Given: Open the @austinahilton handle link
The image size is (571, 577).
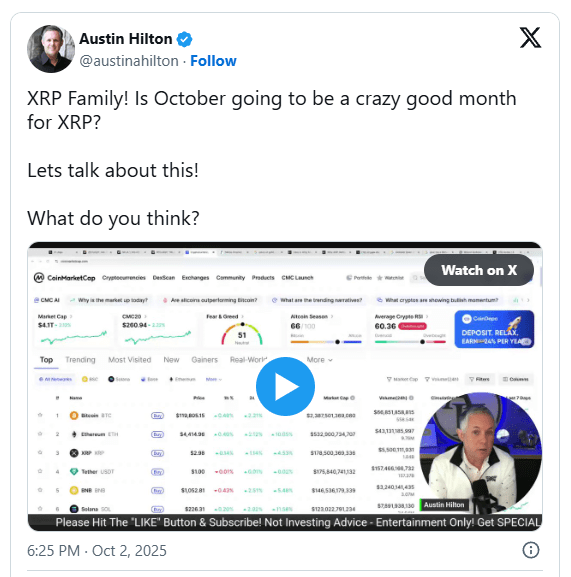Looking at the screenshot, I should [129, 61].
